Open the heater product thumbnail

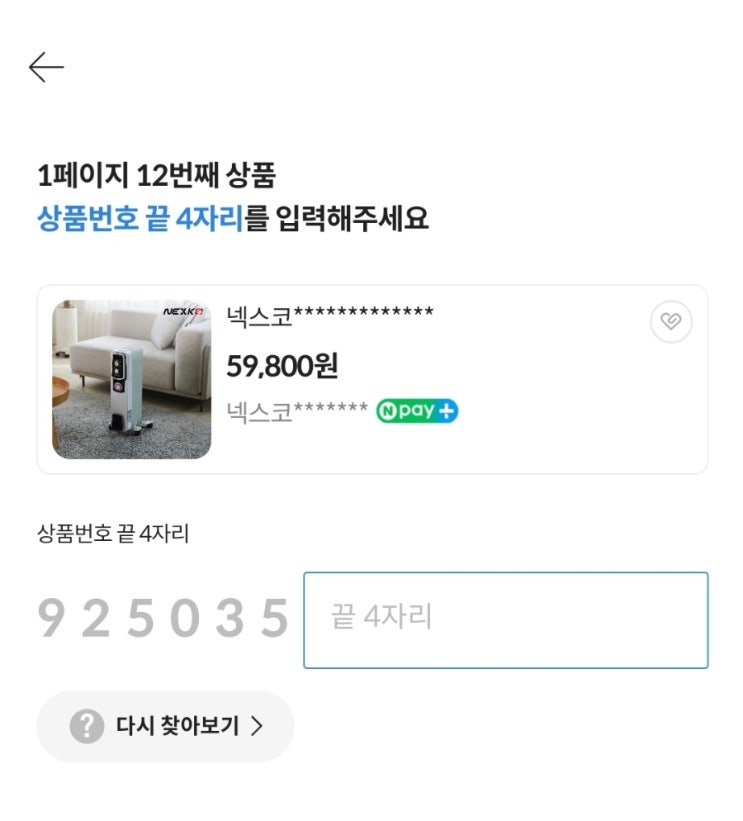[x=132, y=380]
